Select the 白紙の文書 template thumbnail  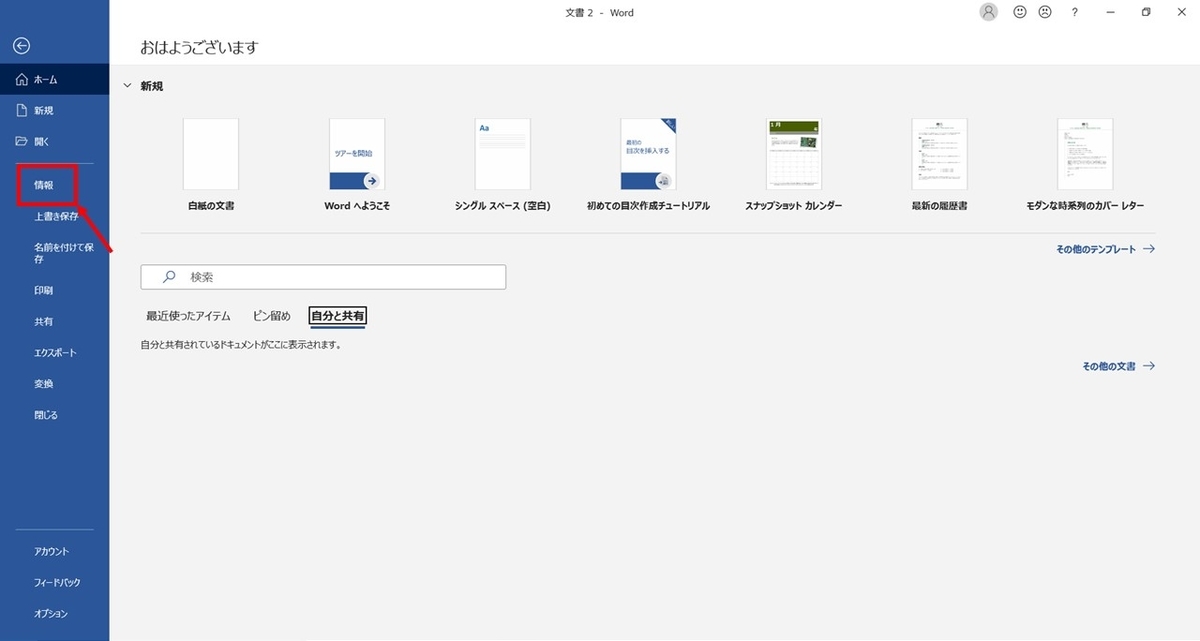[209, 154]
